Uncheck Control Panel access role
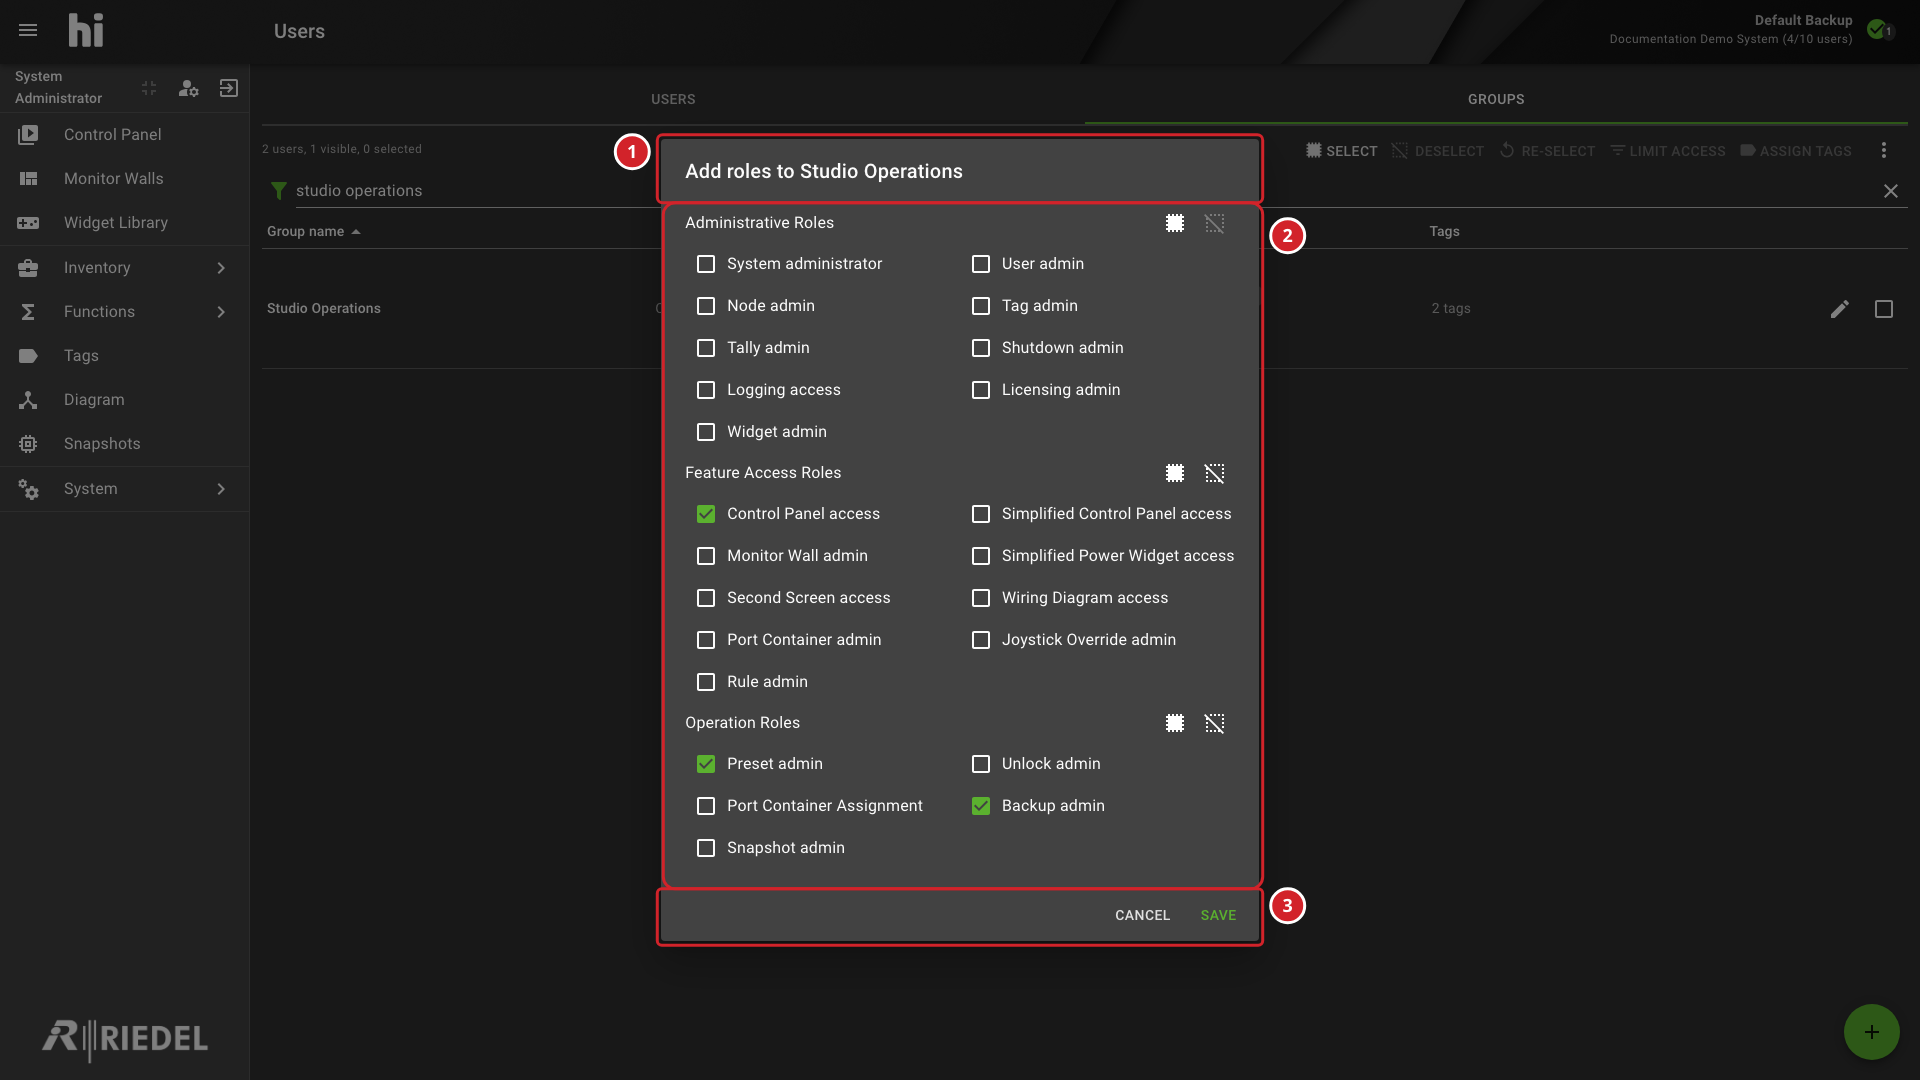 (x=706, y=514)
